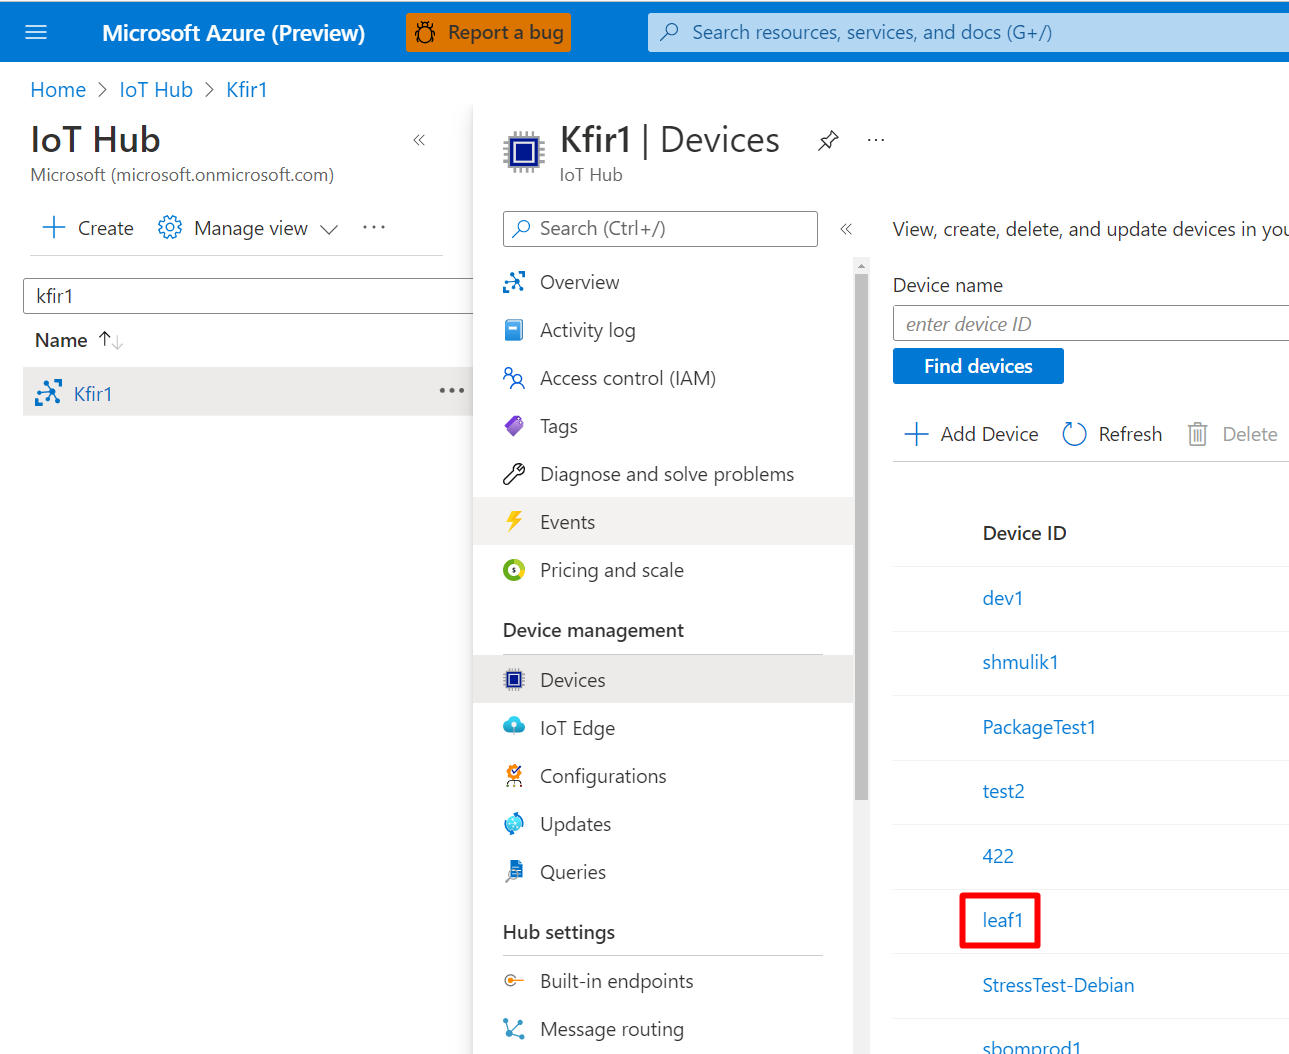Click the Report a bug button
Screen dimensions: 1289x1054
(x=488, y=32)
